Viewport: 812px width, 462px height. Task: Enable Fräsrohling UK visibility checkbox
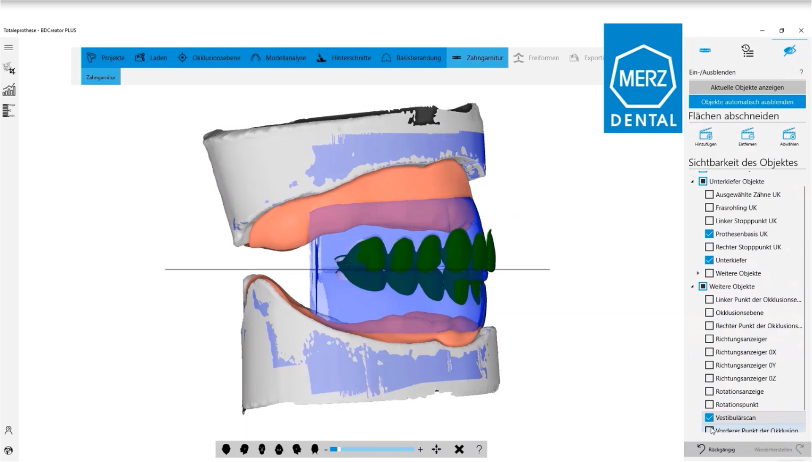tap(709, 207)
